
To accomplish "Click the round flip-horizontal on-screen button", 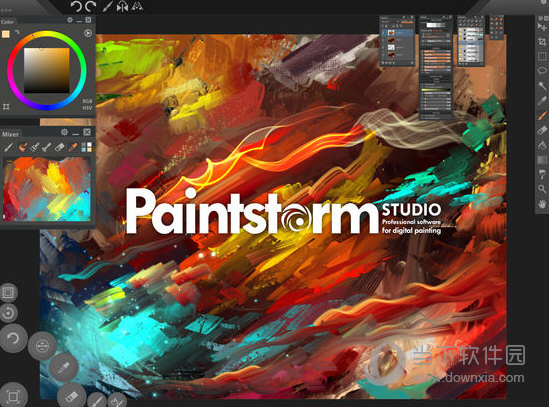I will tap(42, 346).
